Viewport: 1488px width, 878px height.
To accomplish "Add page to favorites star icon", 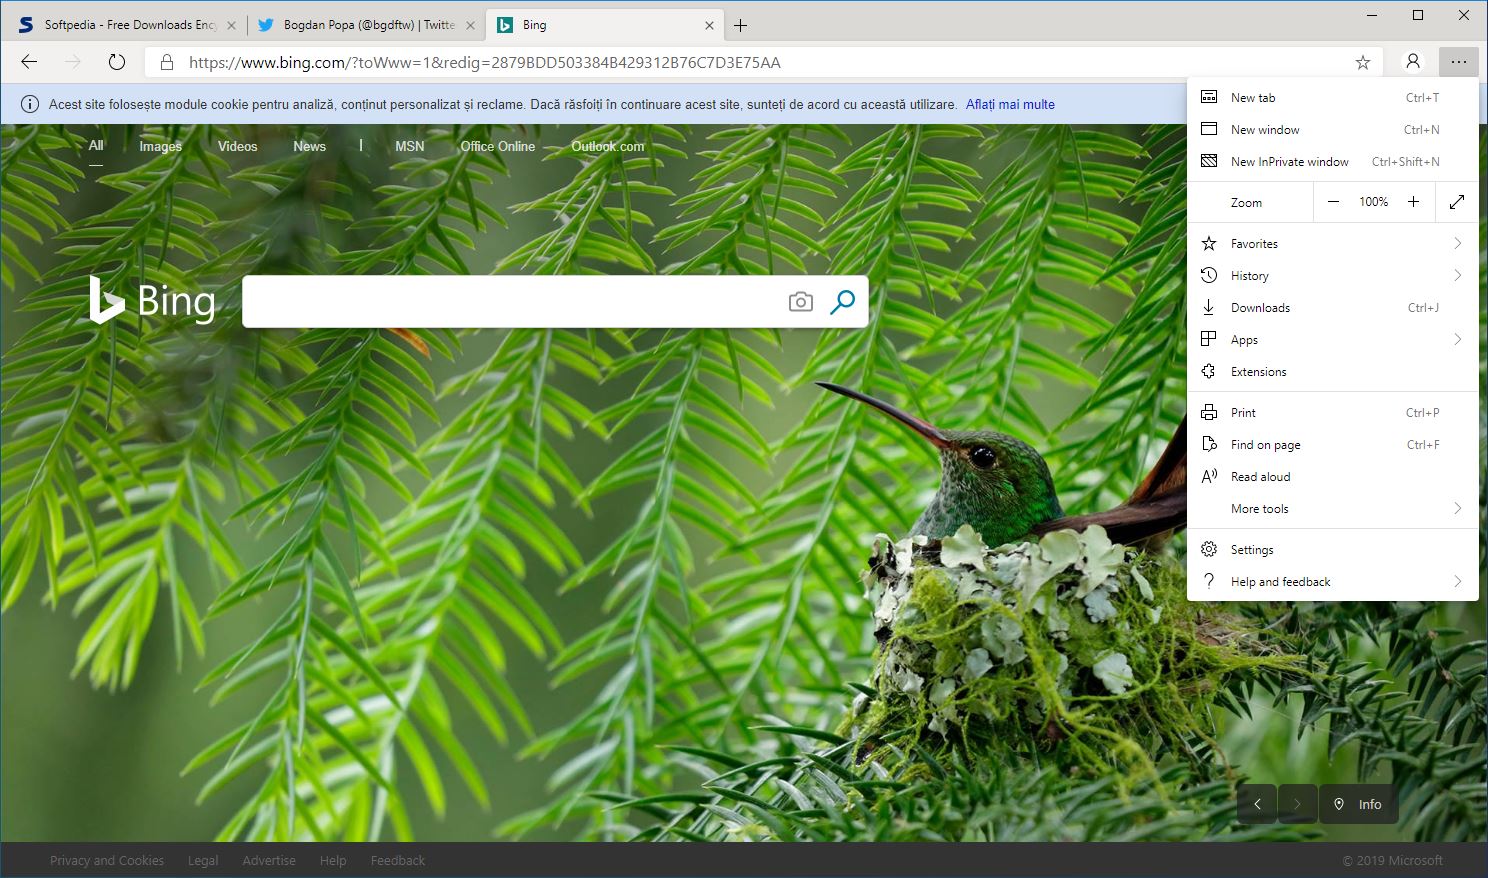I will coord(1362,62).
